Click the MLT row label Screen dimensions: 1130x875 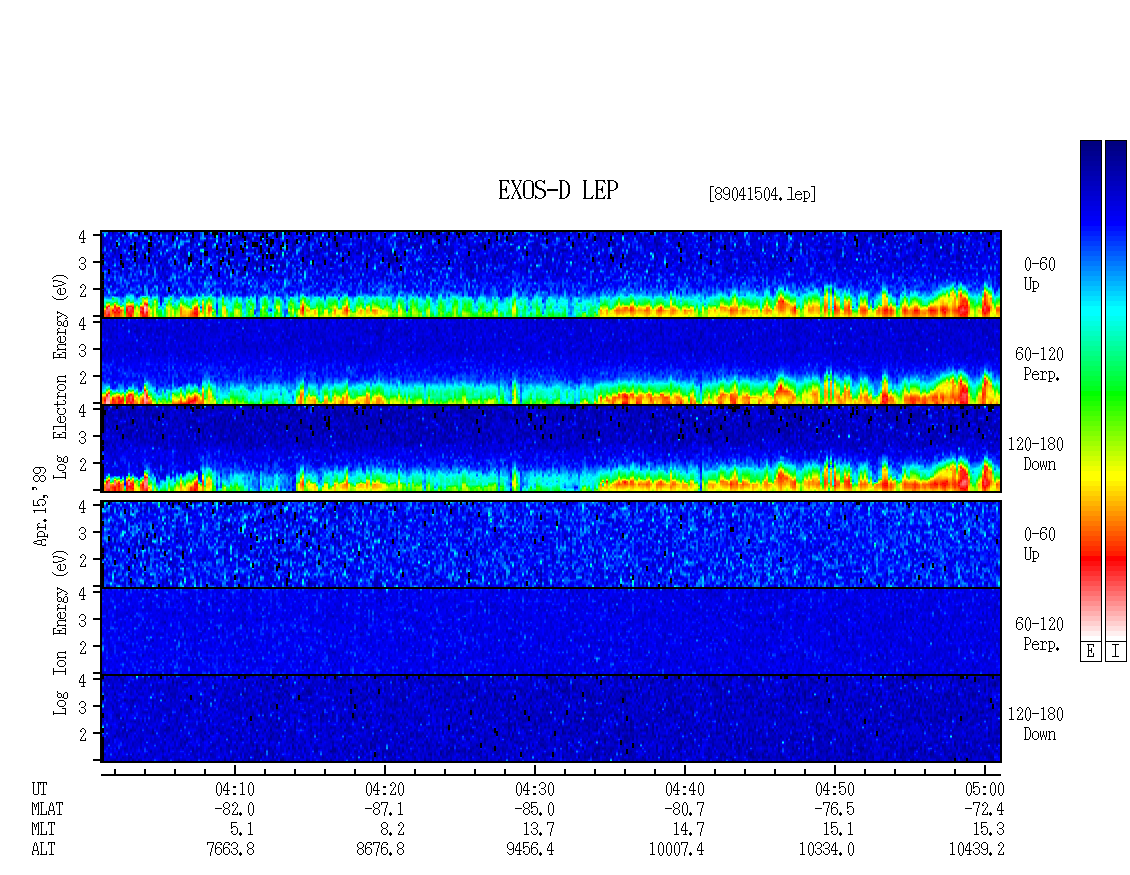43,830
